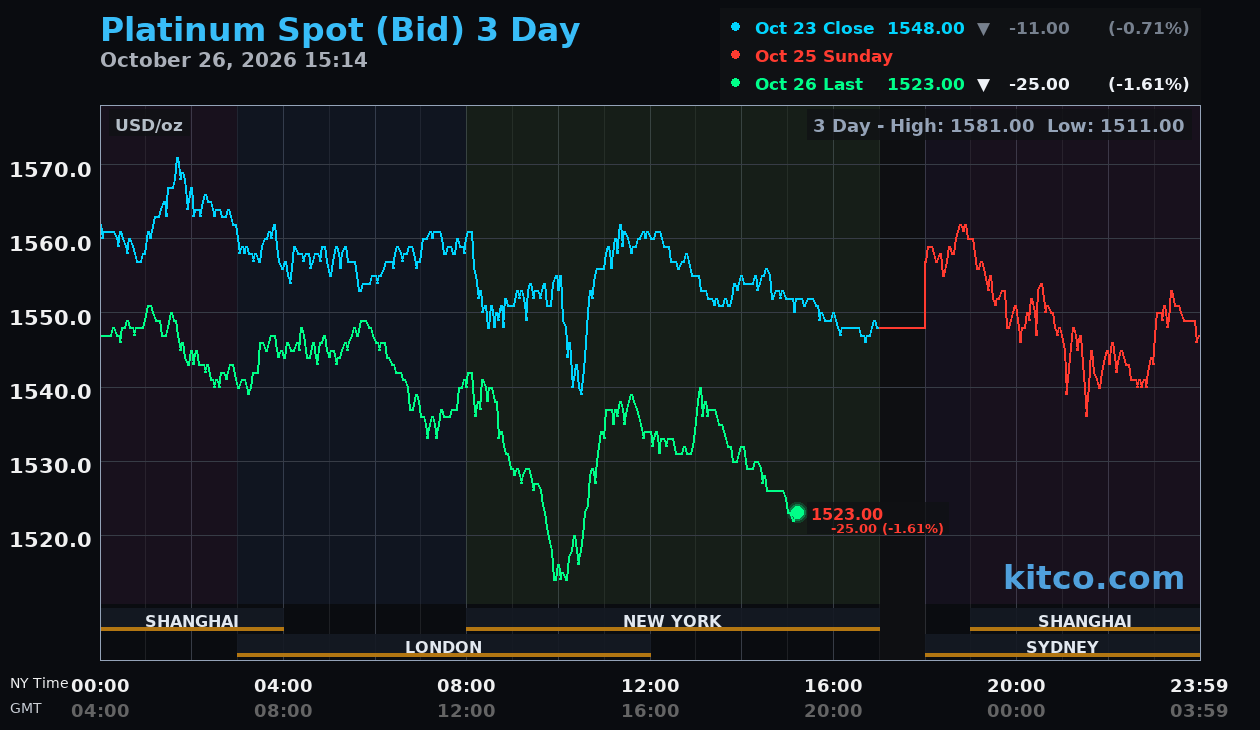Click the glowing green current price marker

[797, 512]
